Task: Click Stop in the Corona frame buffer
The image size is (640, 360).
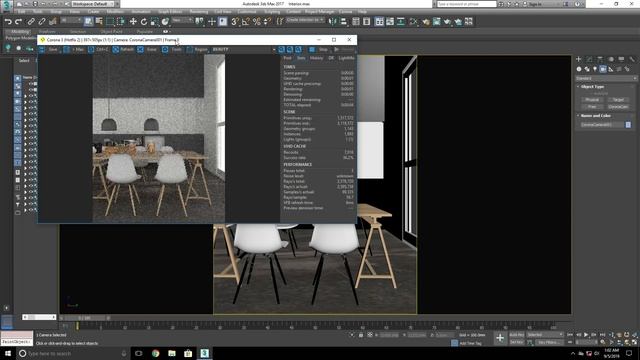Action: [319, 49]
